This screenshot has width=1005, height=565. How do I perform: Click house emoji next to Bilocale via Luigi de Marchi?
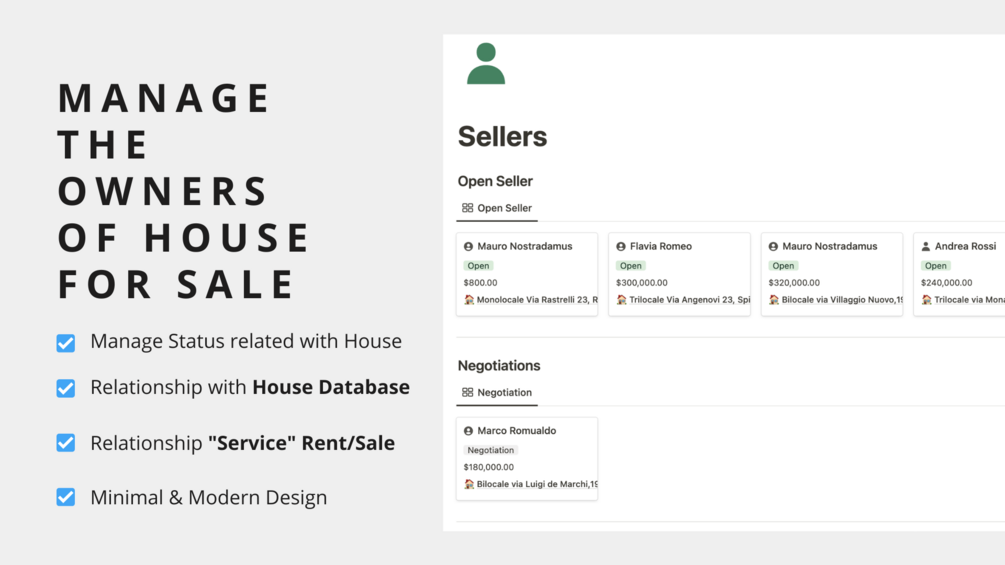pyautogui.click(x=469, y=484)
